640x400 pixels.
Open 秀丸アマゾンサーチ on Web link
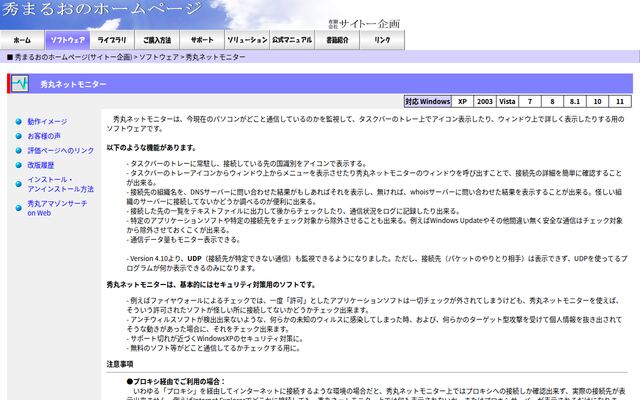point(57,208)
